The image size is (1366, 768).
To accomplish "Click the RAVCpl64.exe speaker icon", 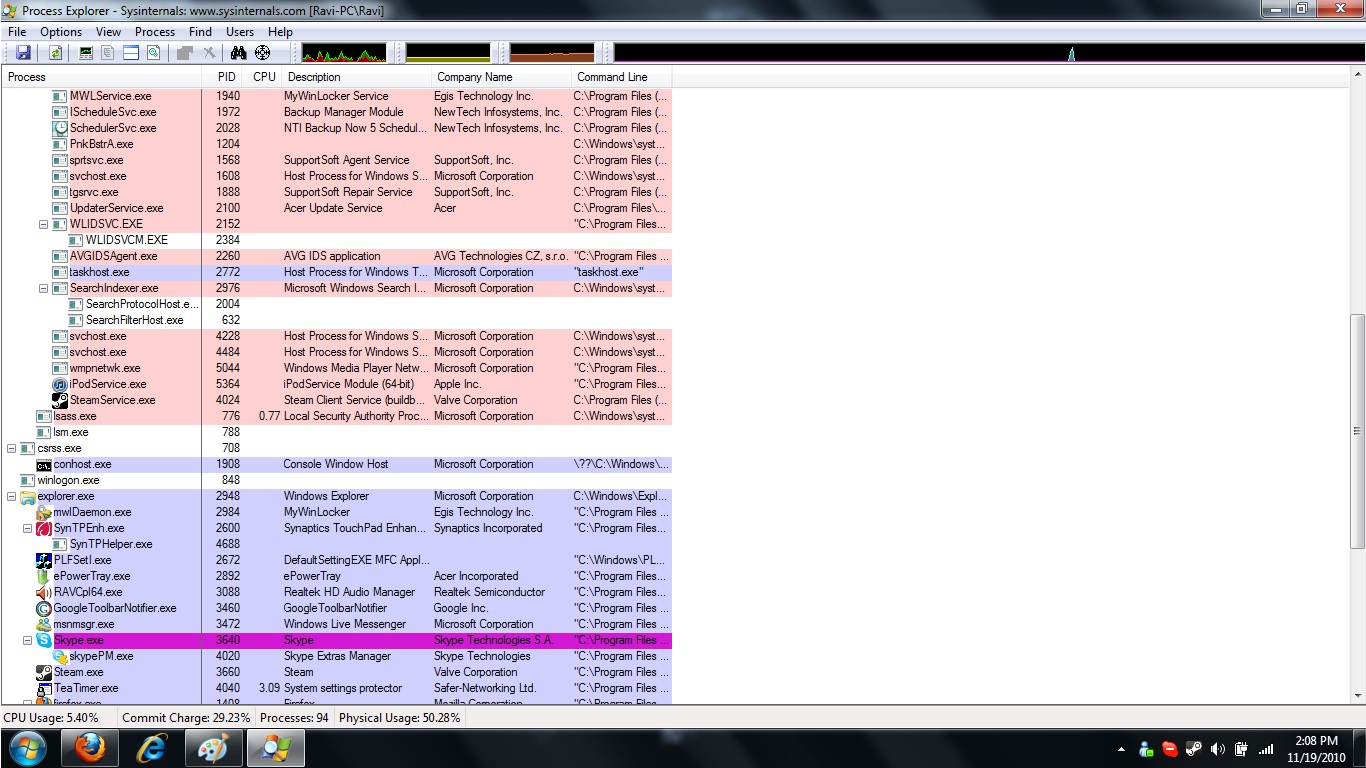I will 44,592.
